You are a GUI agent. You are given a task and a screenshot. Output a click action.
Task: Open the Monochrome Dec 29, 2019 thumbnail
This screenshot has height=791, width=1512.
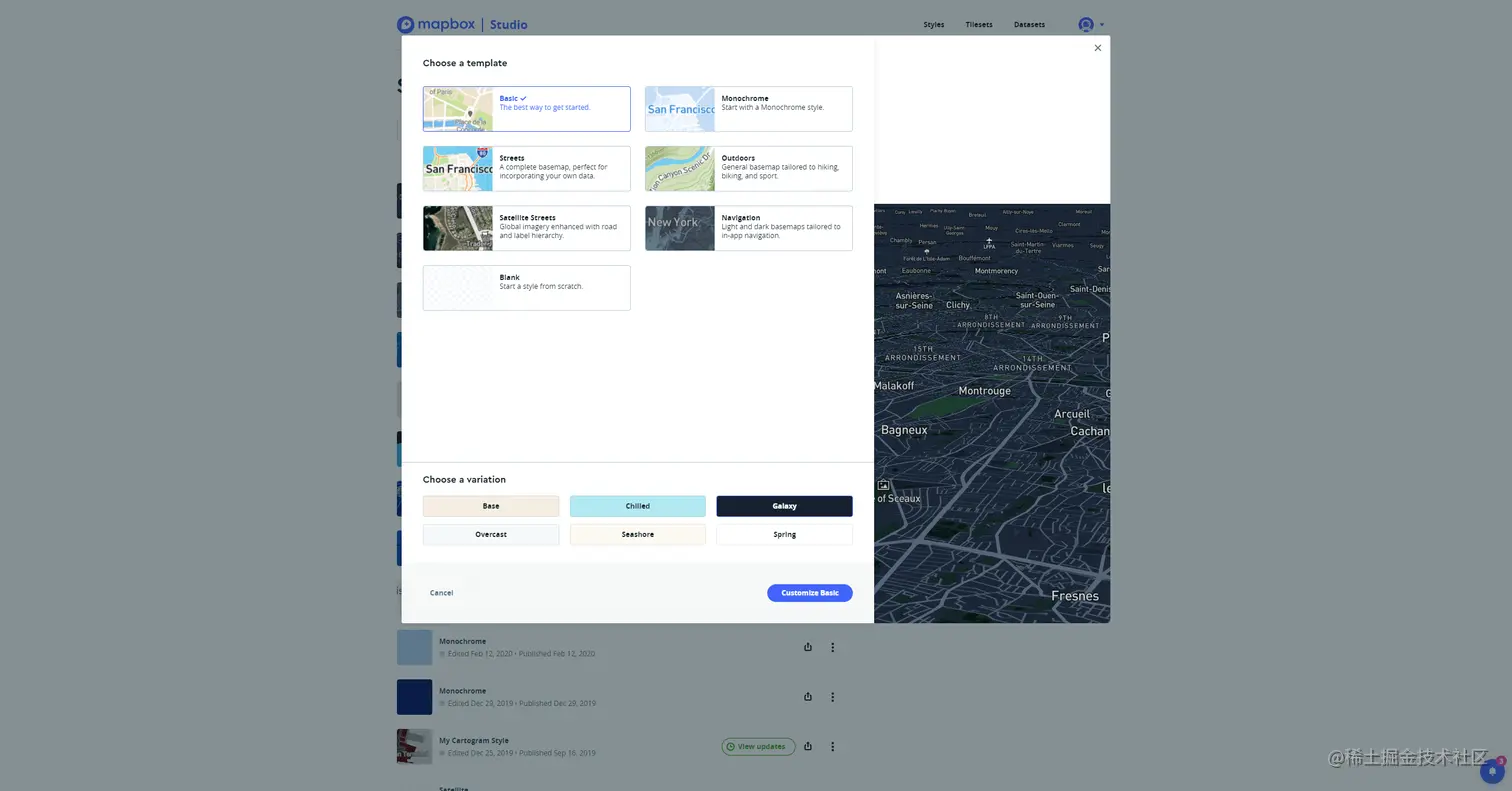(x=415, y=697)
